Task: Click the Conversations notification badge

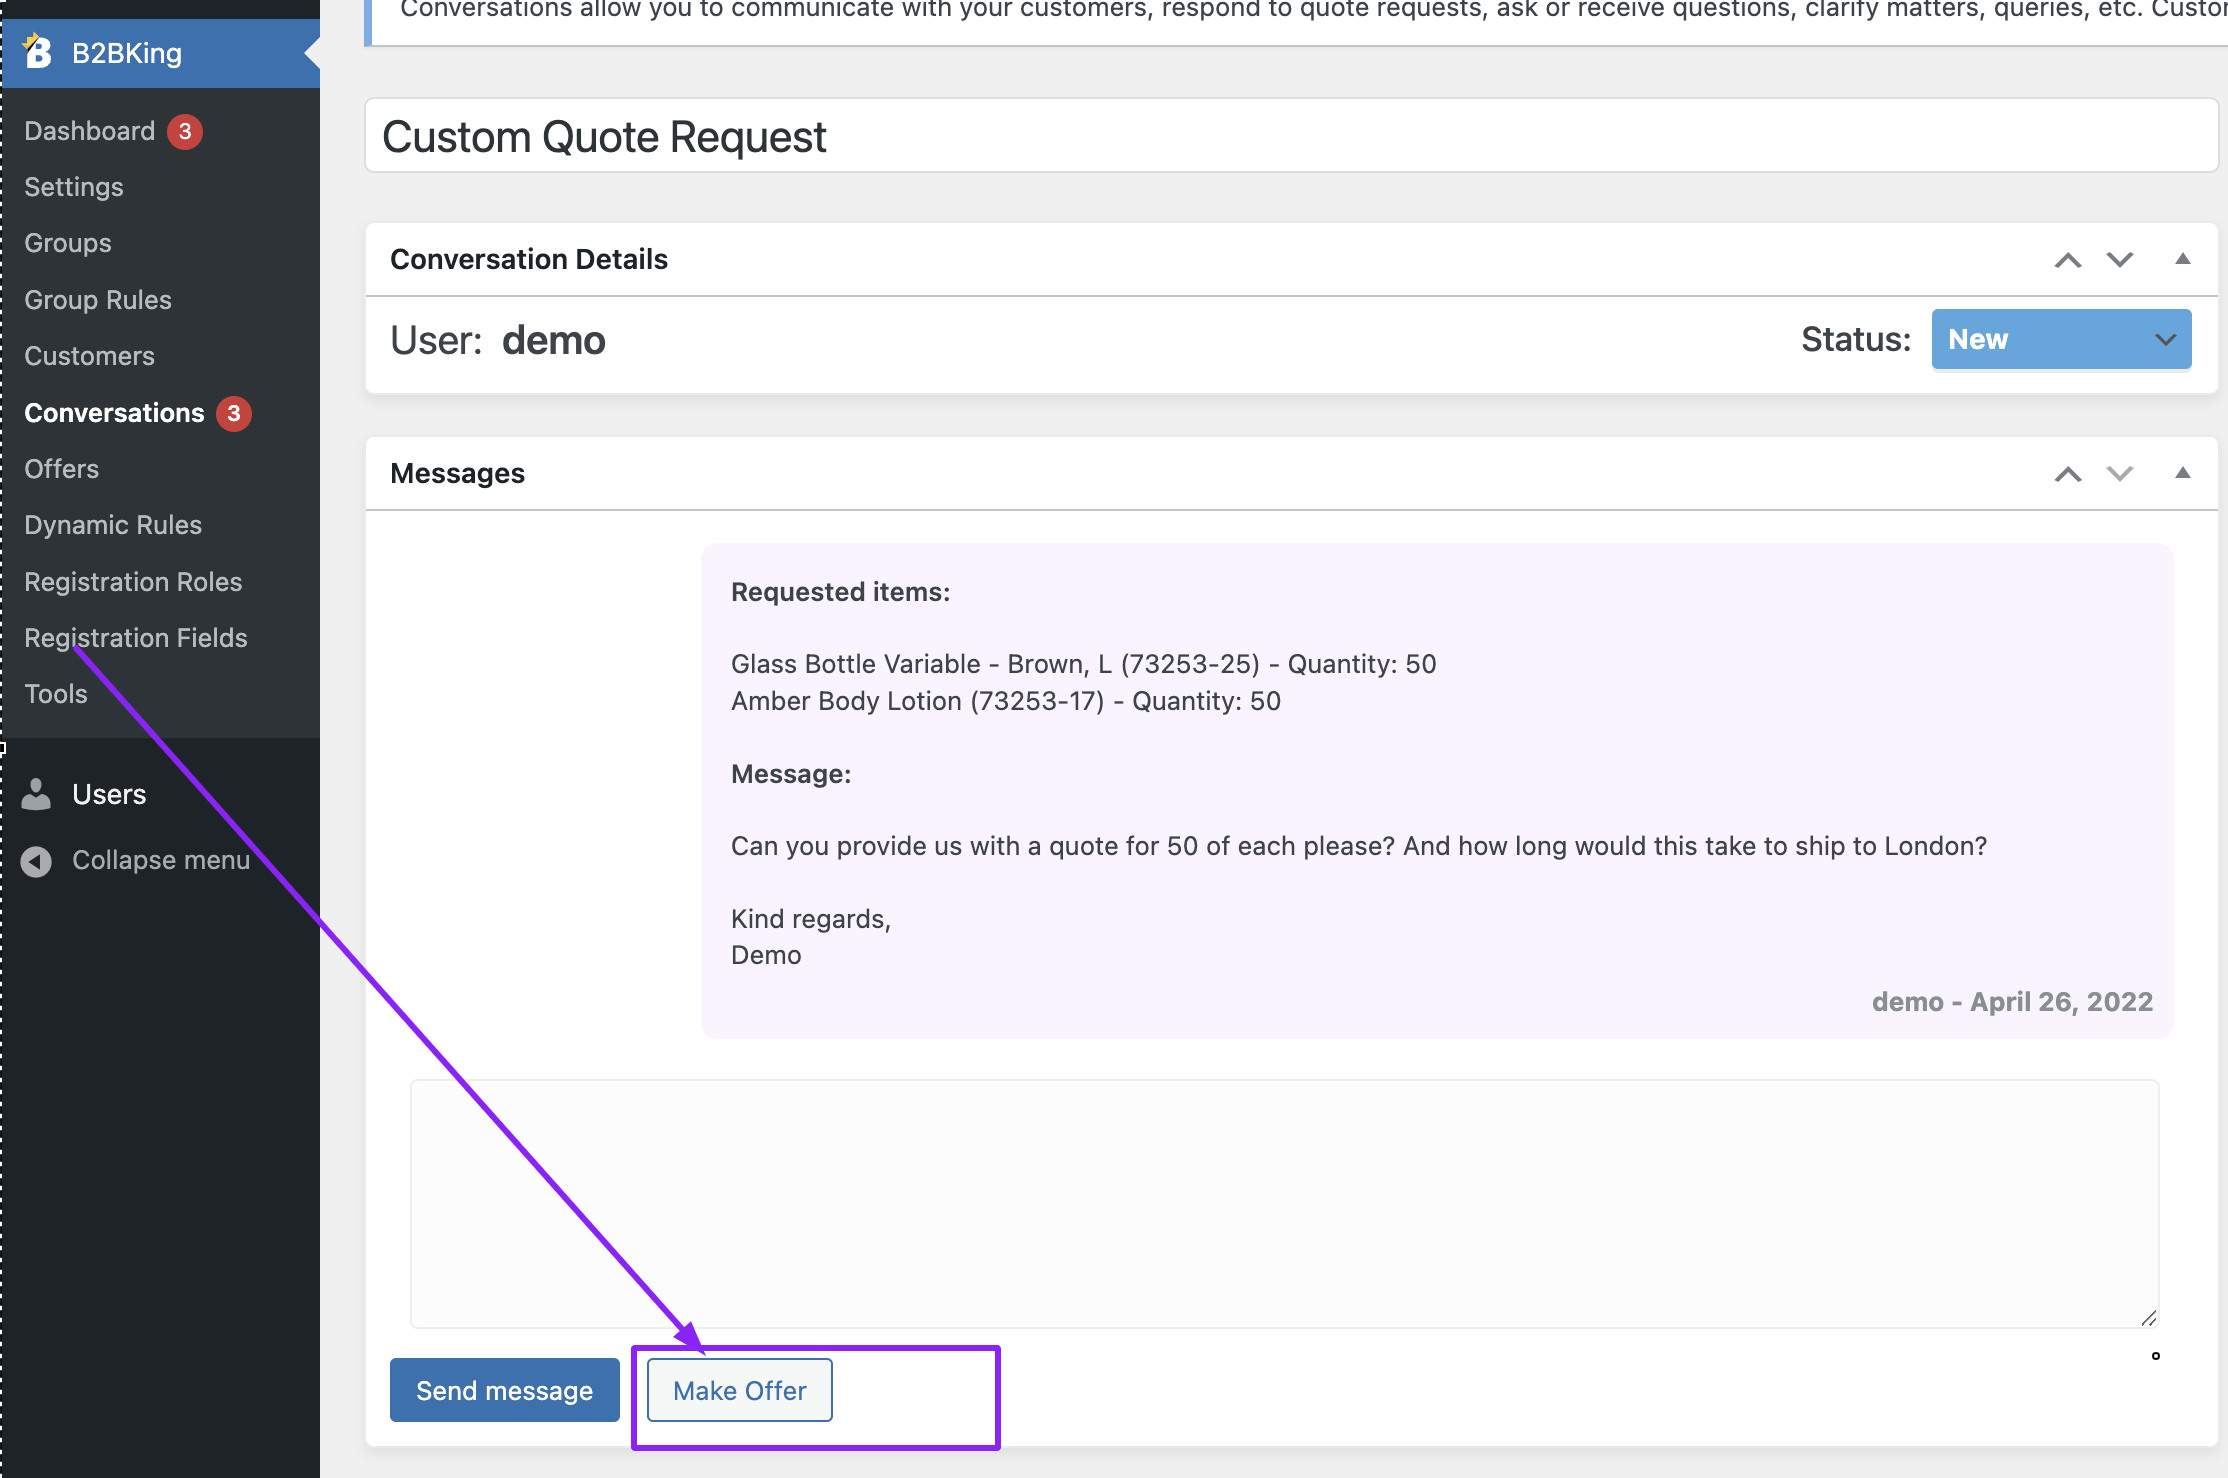Action: click(x=234, y=413)
